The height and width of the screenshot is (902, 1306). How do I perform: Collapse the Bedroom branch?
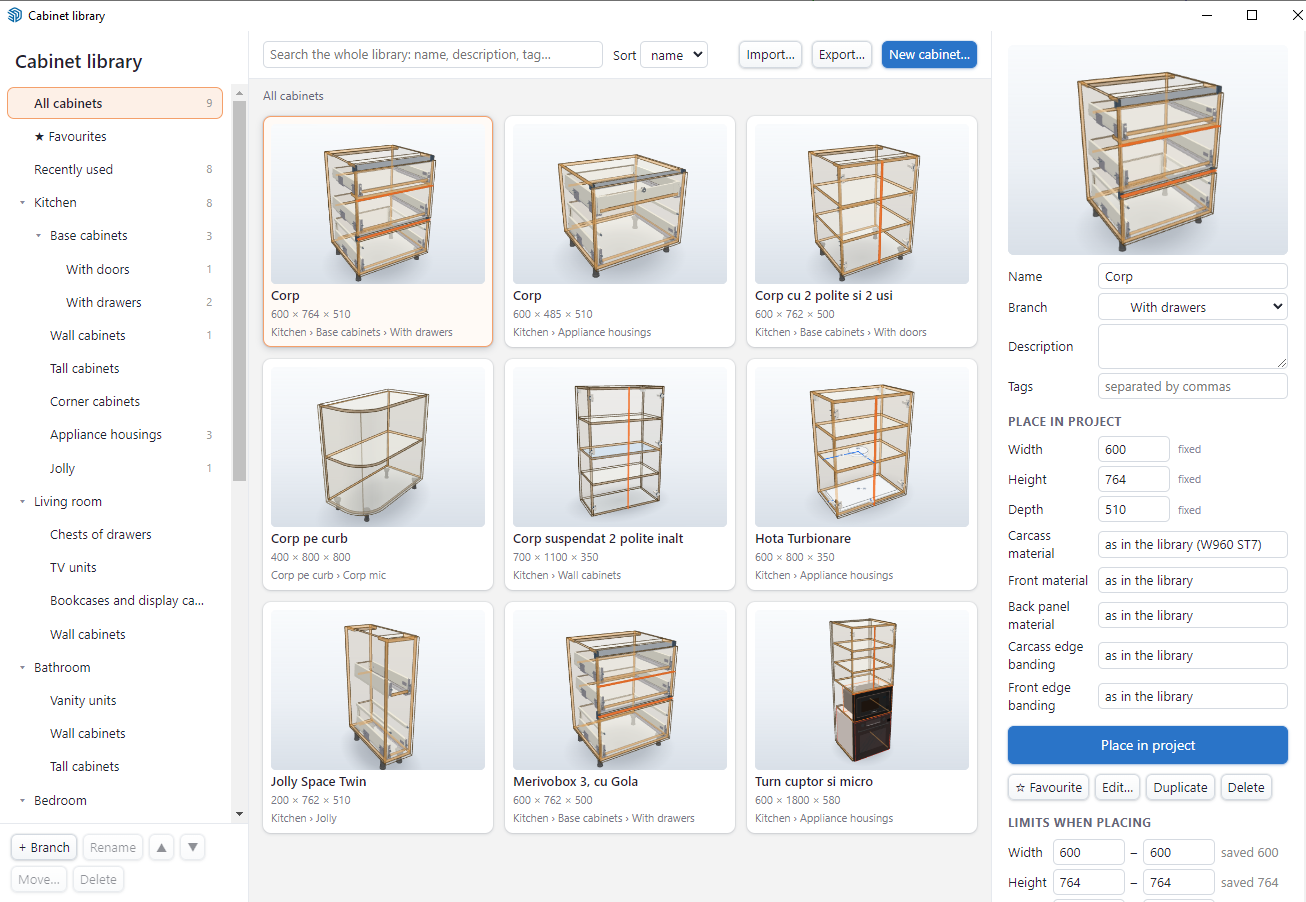pos(22,801)
